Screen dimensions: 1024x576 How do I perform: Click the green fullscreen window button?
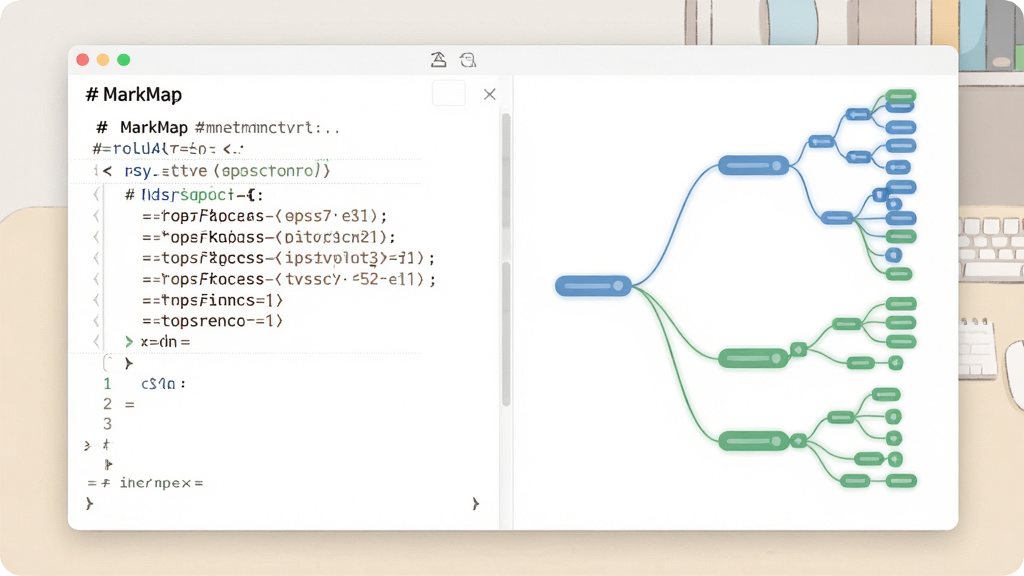click(x=123, y=60)
